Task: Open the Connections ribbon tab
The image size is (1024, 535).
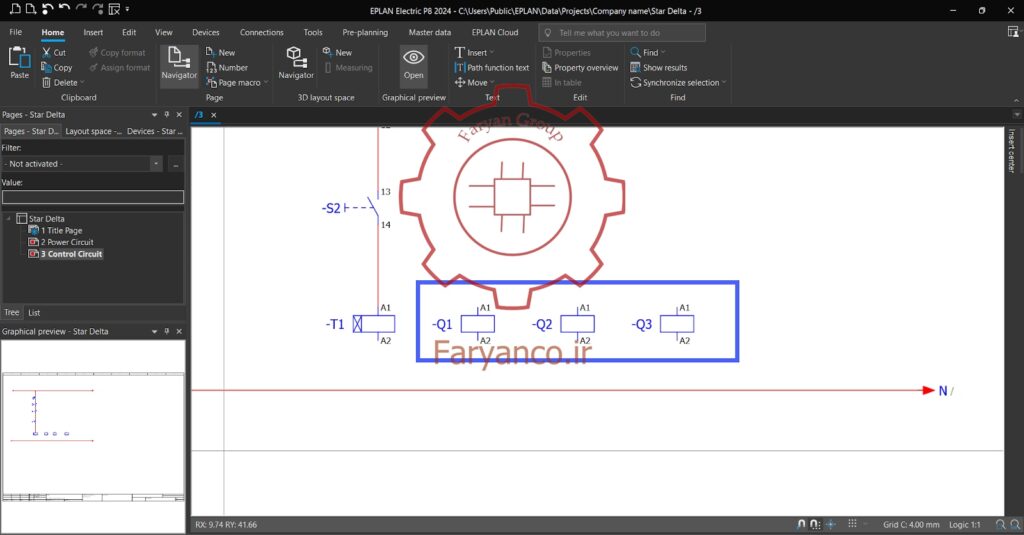Action: point(261,32)
